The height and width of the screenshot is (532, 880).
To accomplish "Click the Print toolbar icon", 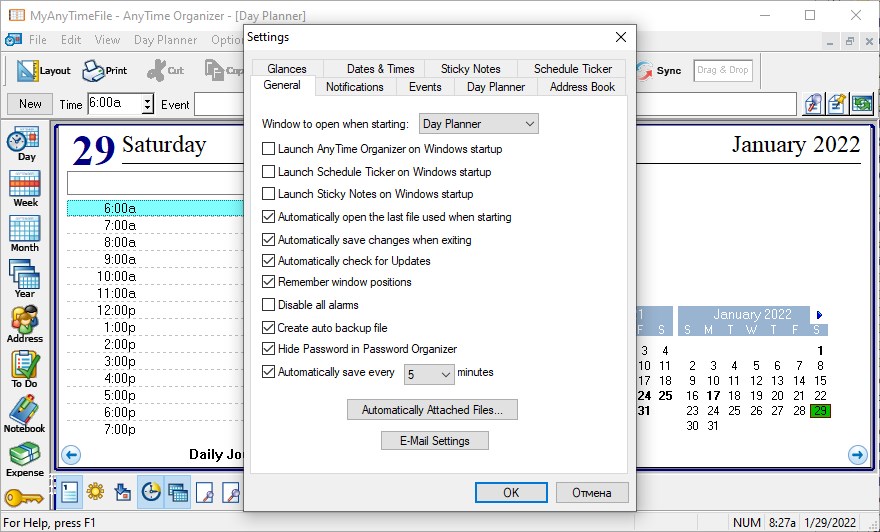I will 104,70.
